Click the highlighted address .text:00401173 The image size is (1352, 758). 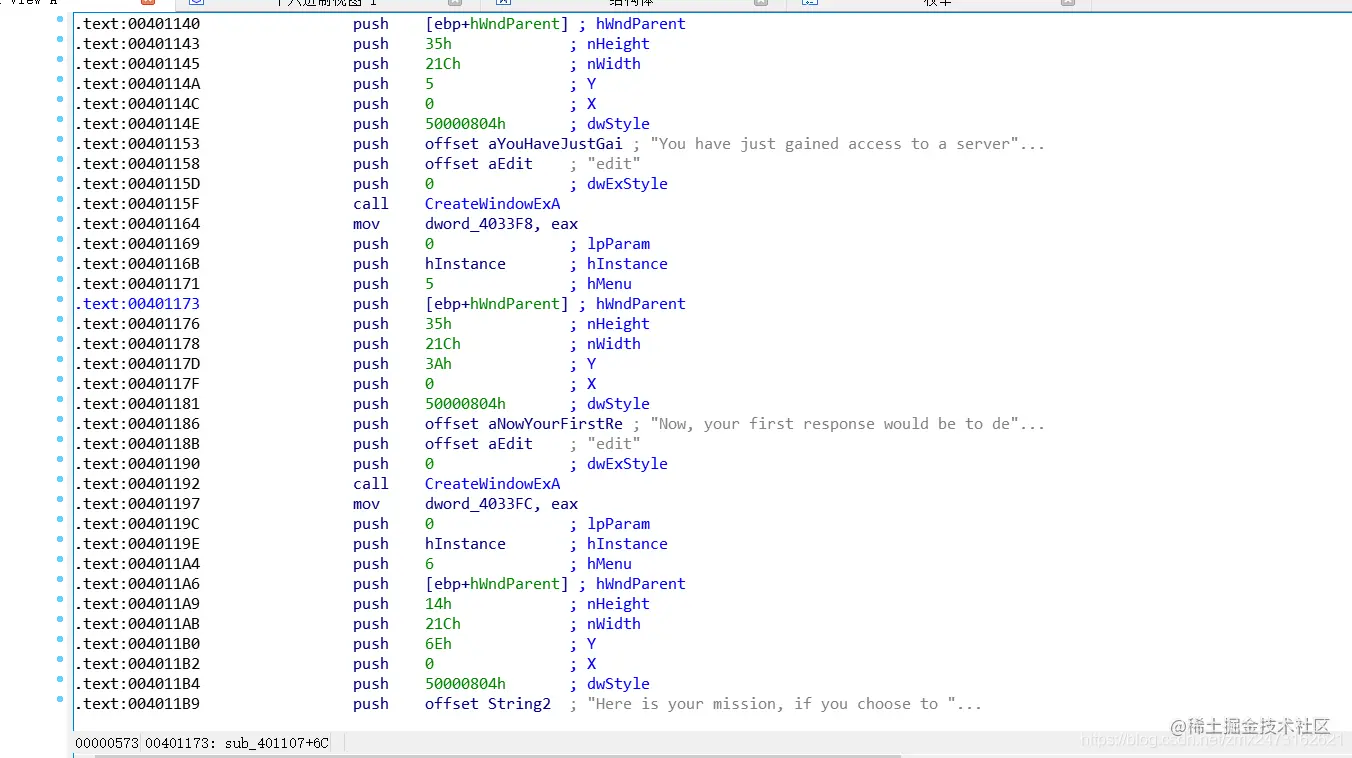click(137, 304)
